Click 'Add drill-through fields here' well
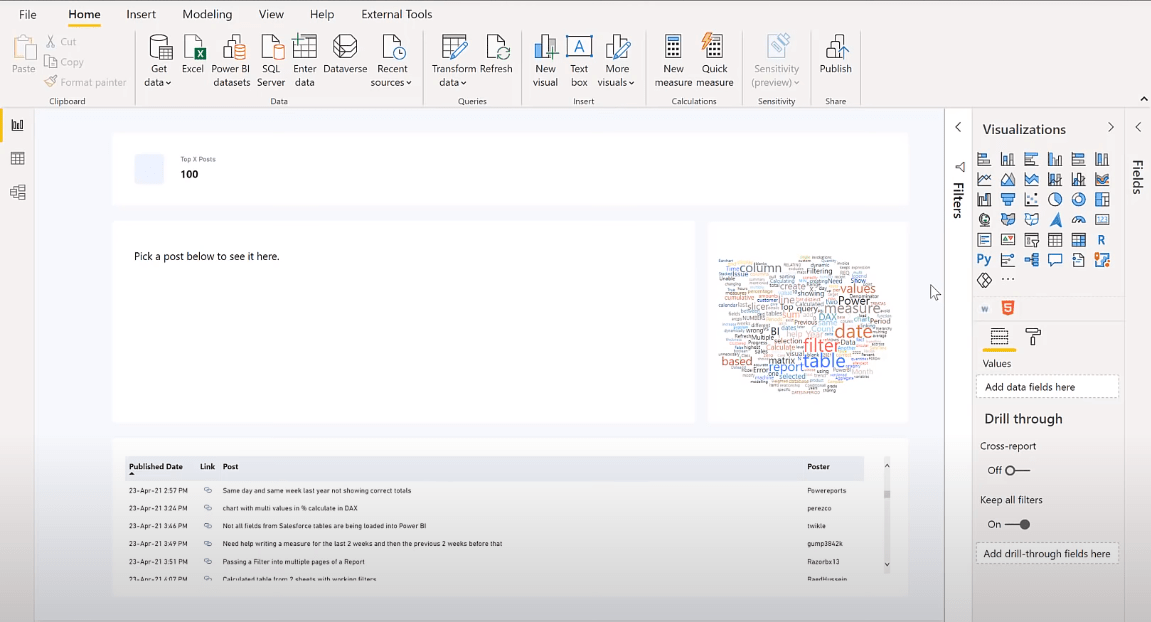The image size is (1151, 622). 1047,554
